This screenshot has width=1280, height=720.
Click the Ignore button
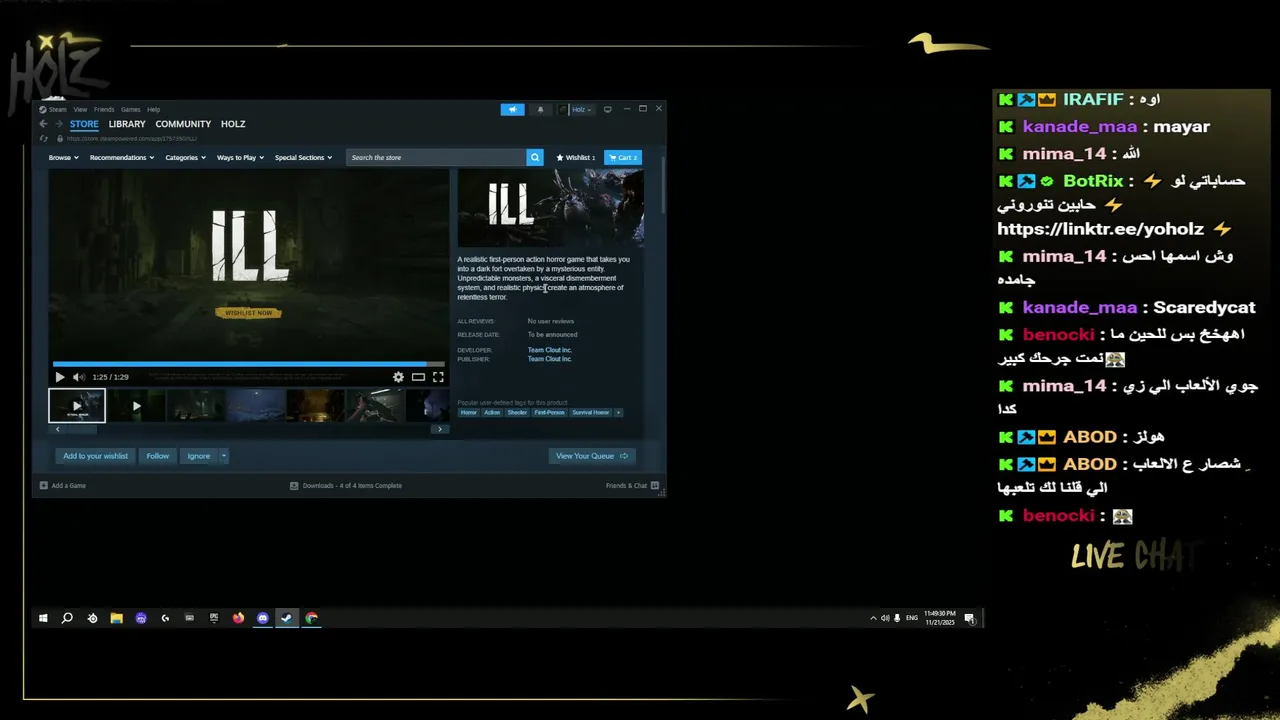(199, 456)
